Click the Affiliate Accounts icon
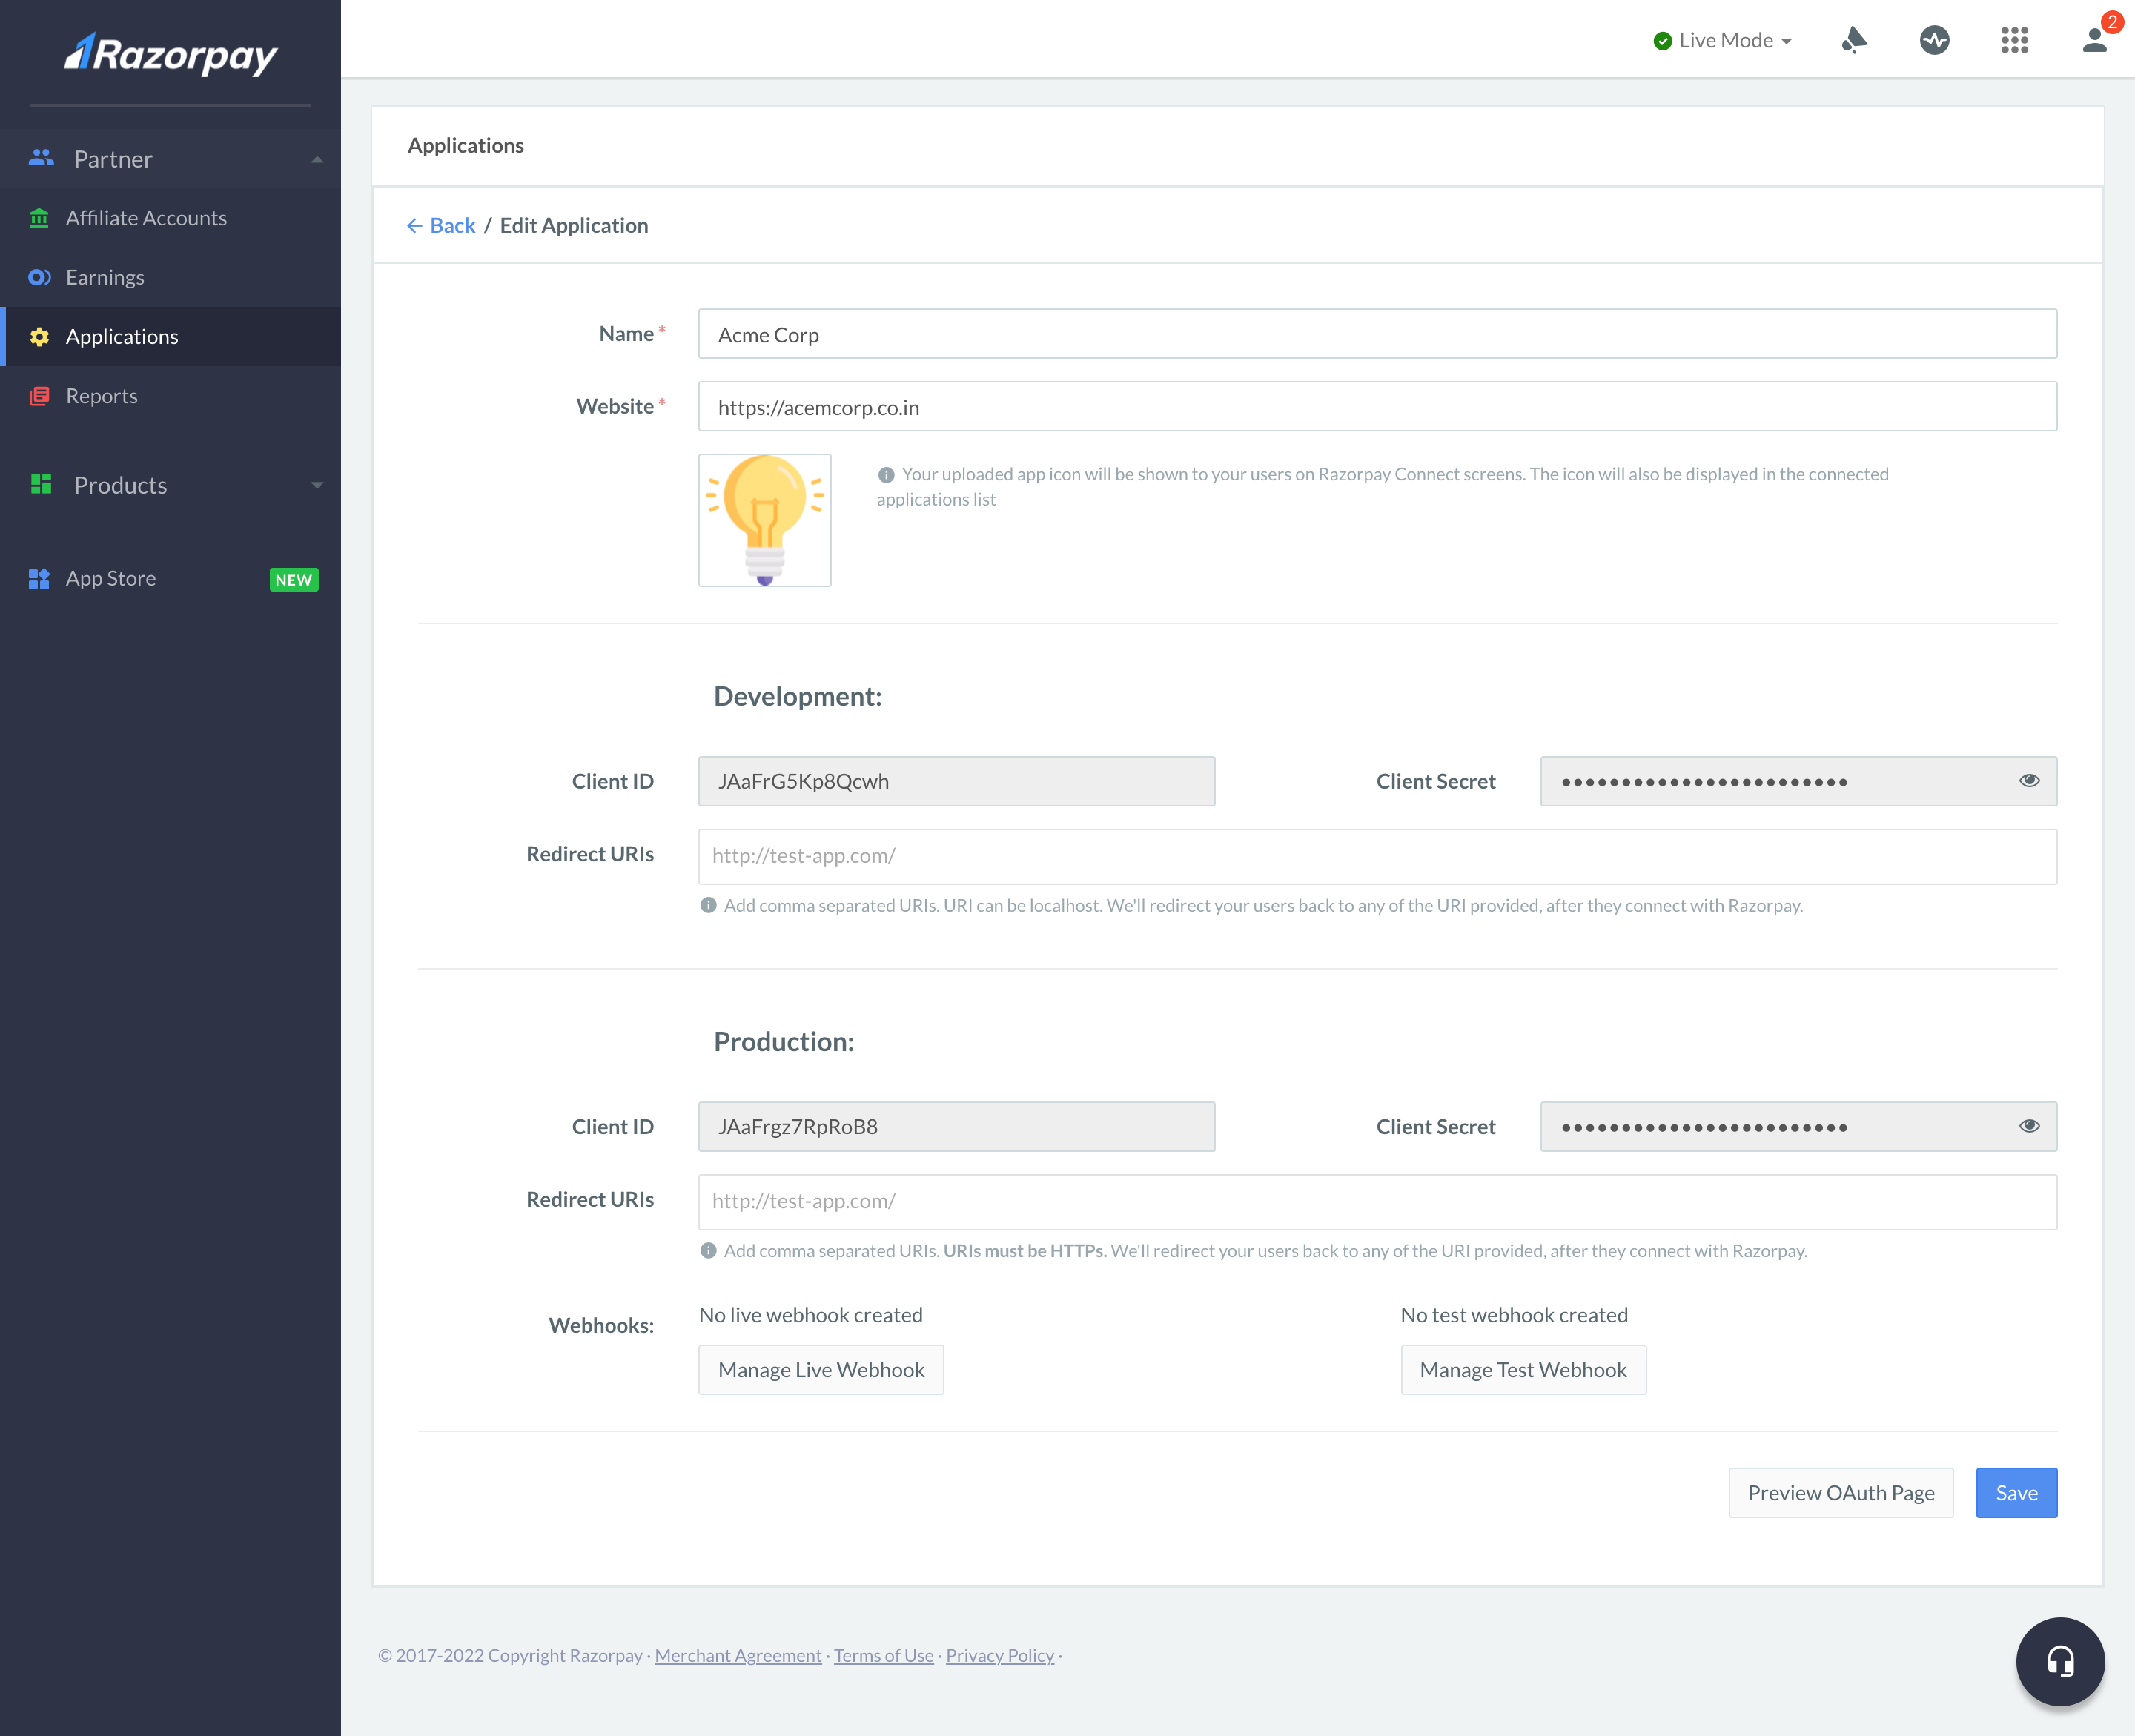The image size is (2135, 1736). (x=39, y=216)
